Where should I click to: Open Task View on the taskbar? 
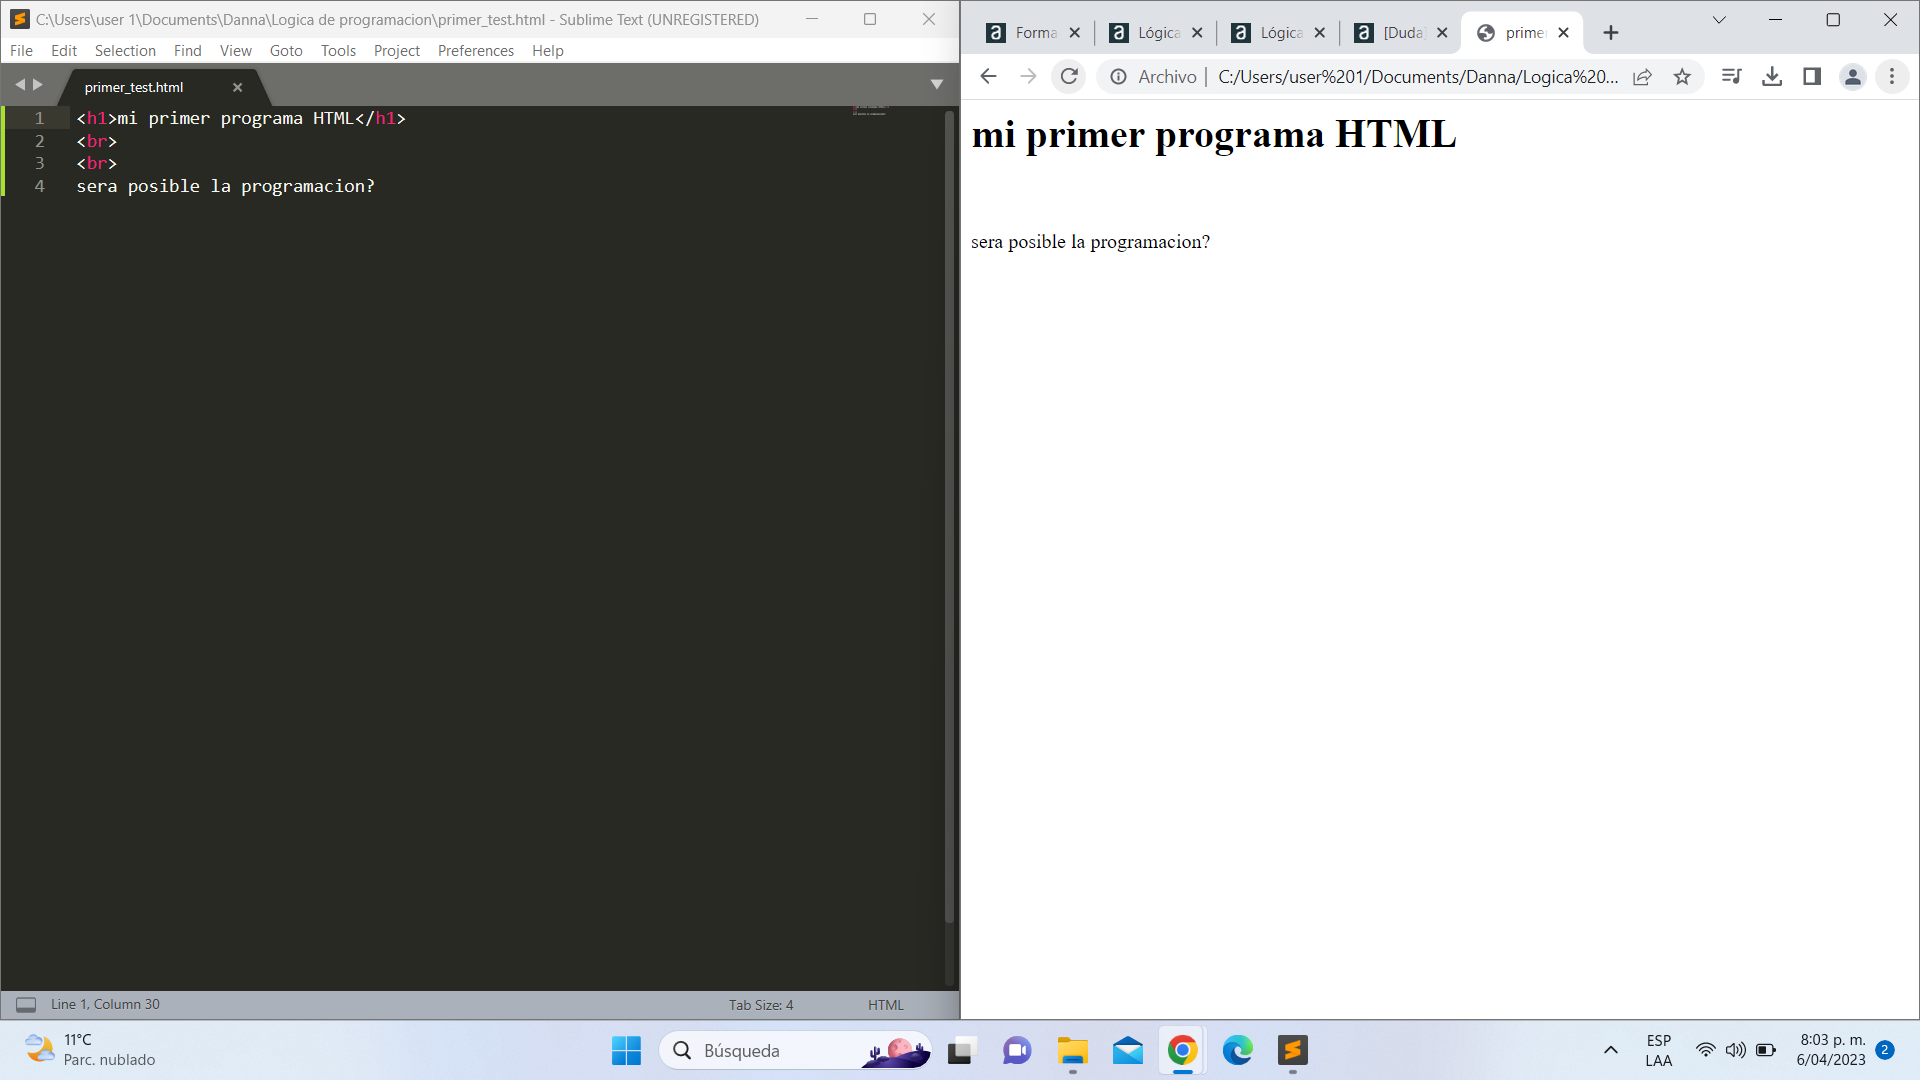(961, 1051)
